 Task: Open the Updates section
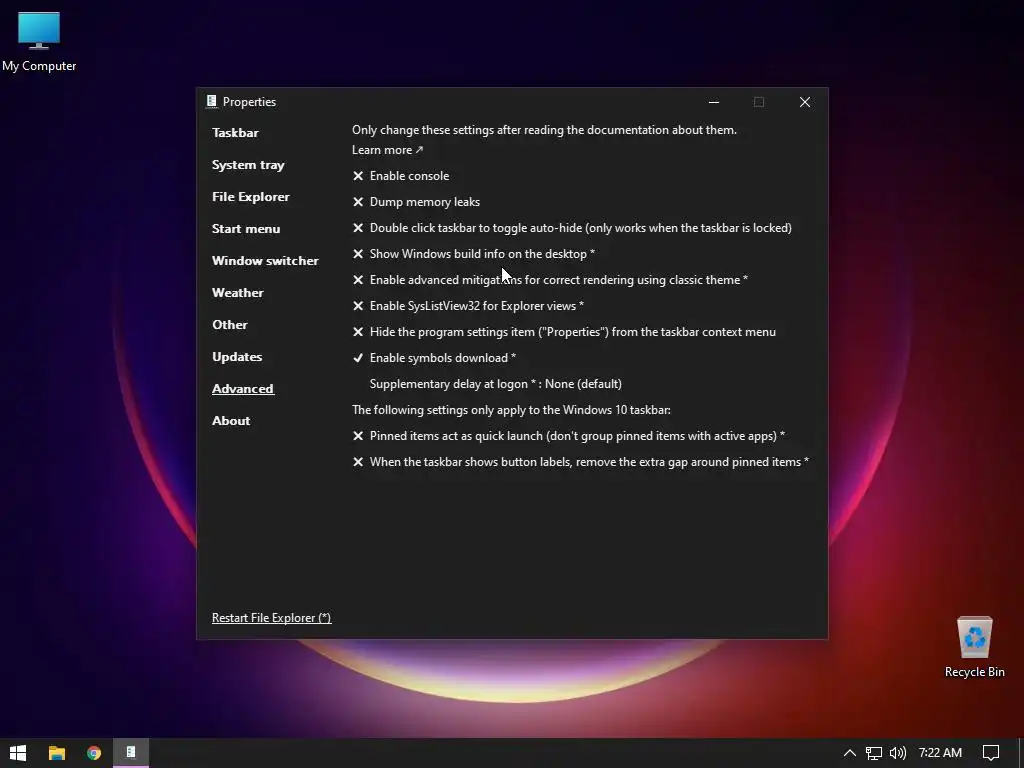tap(237, 357)
